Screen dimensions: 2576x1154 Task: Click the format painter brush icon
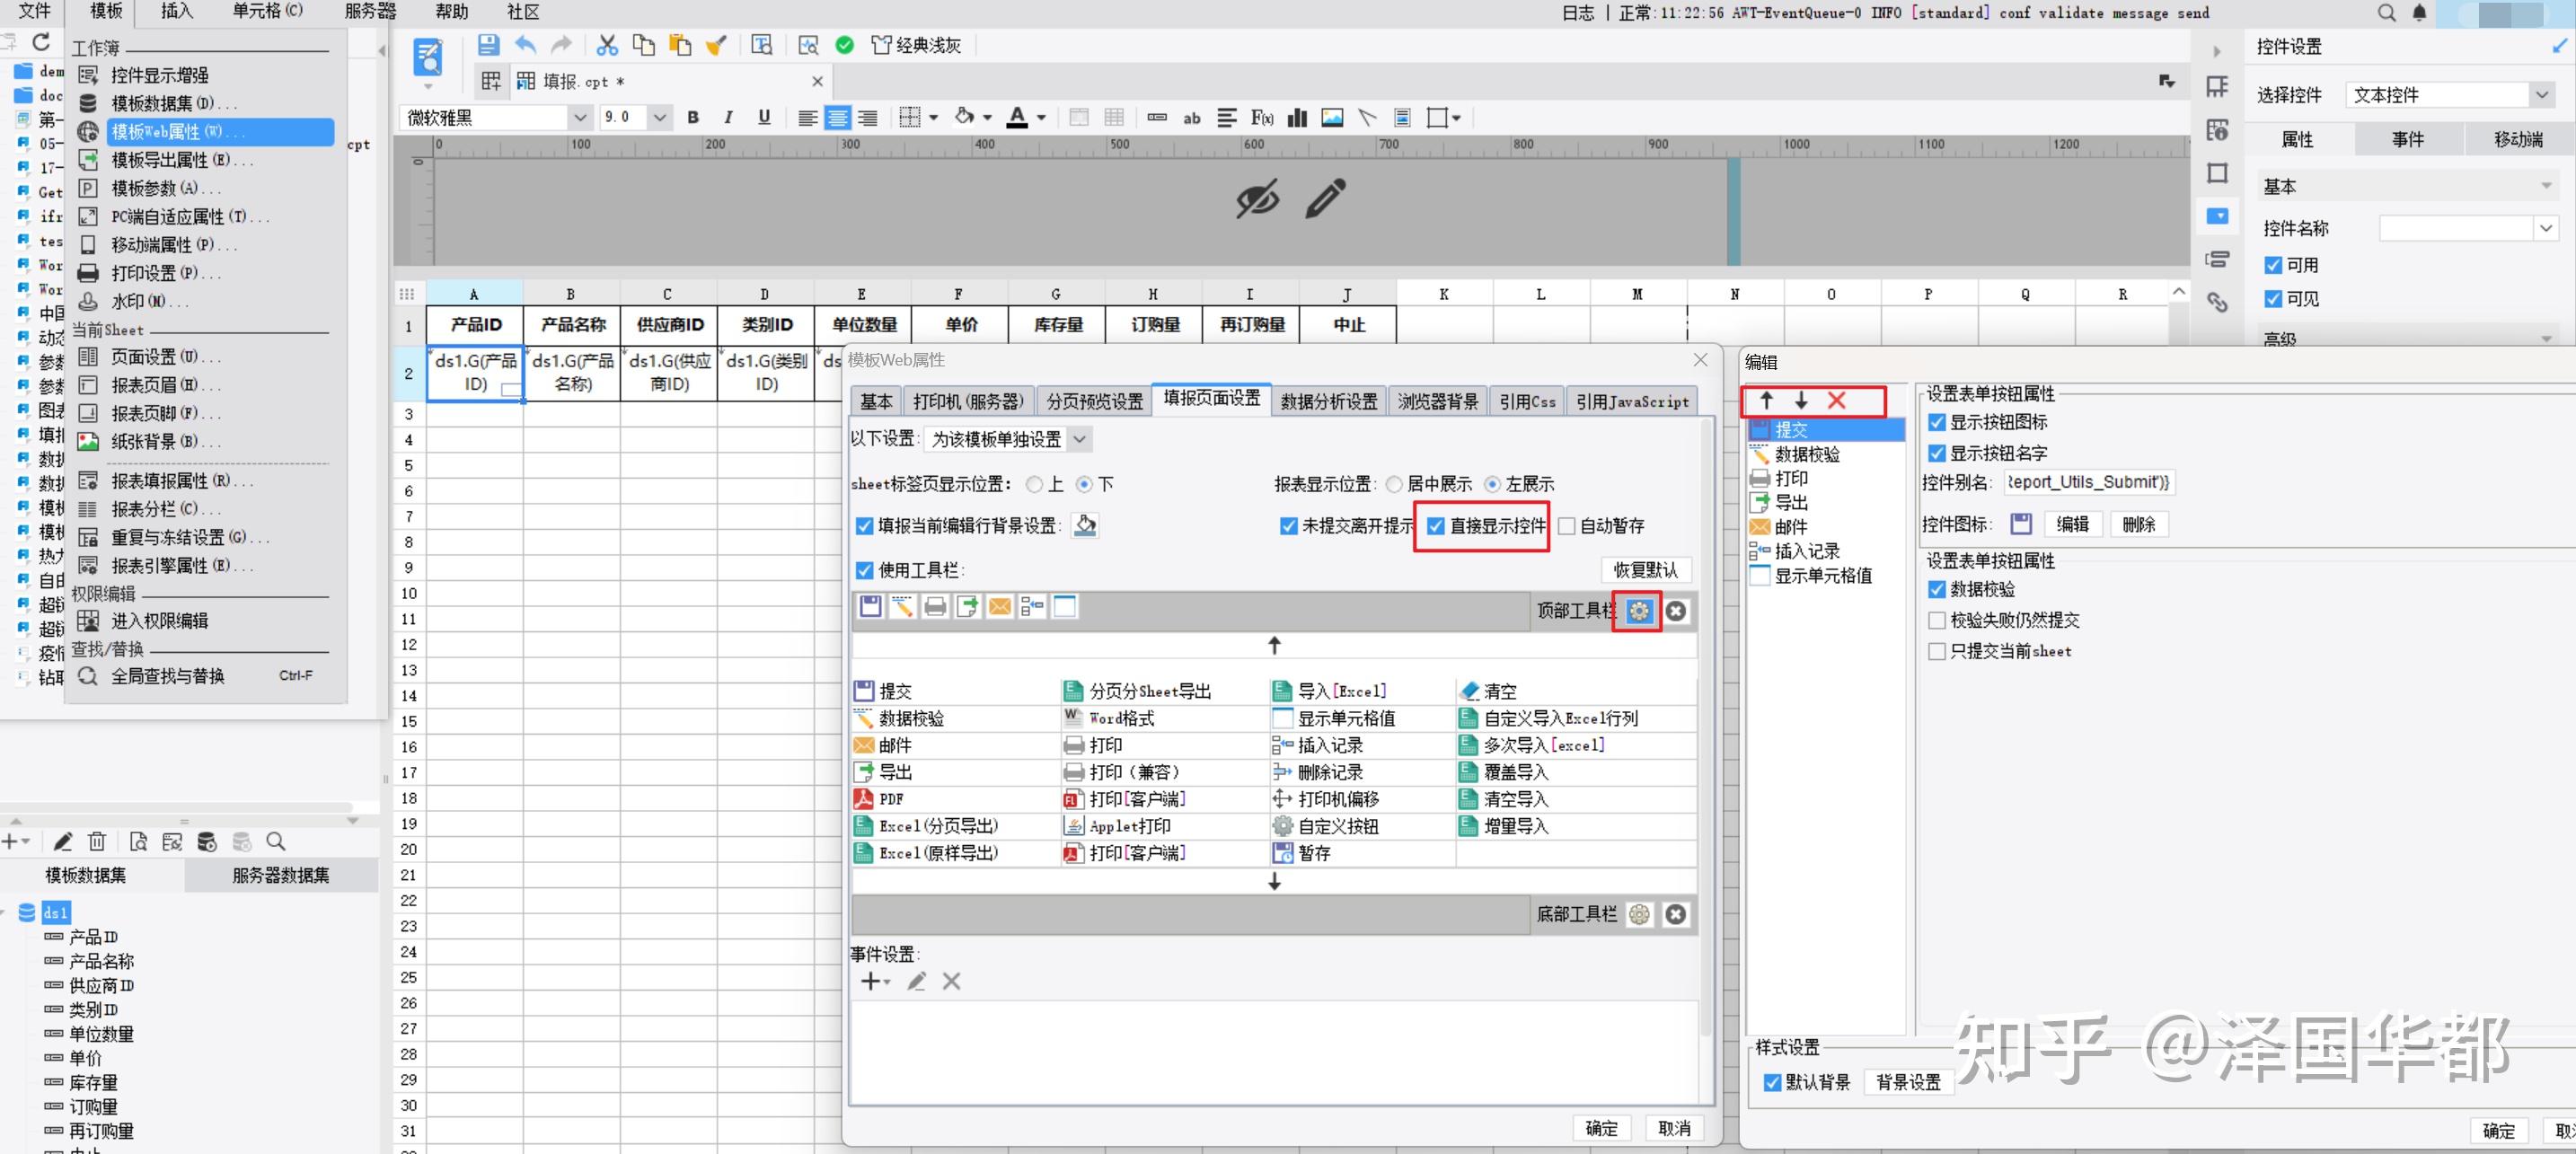click(x=716, y=45)
